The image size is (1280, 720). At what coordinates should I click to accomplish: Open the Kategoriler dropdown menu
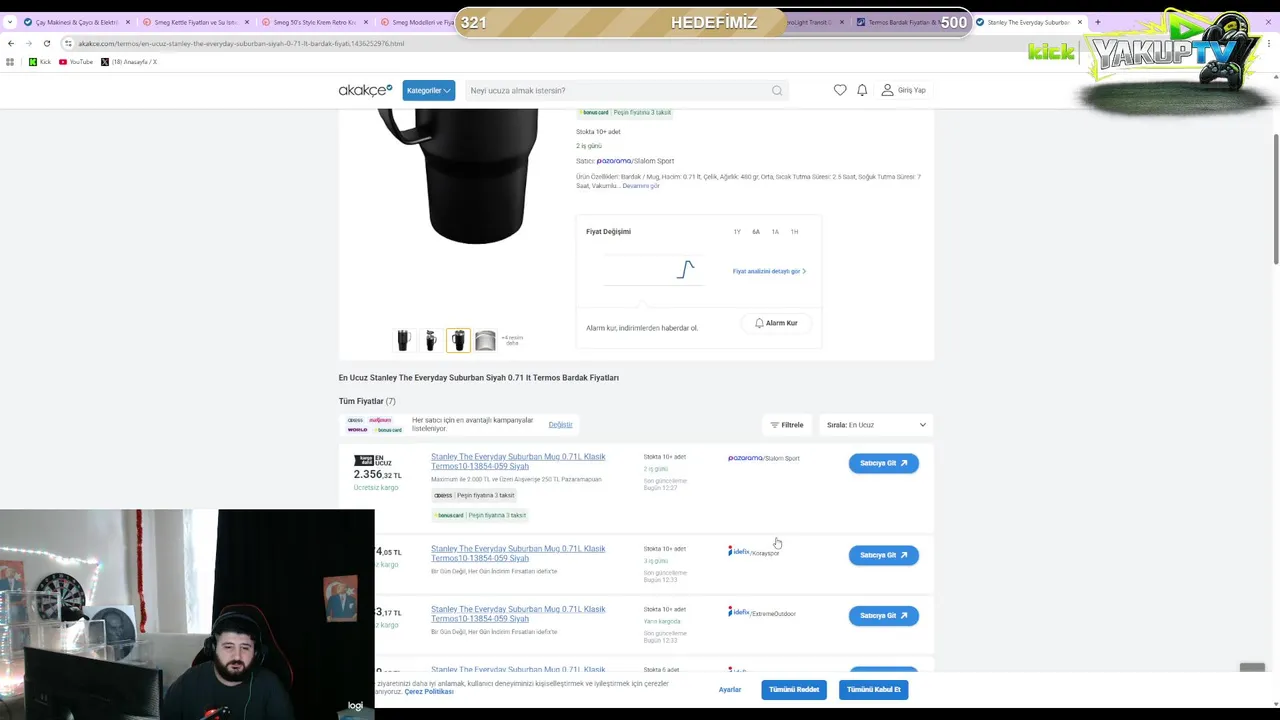coord(429,90)
